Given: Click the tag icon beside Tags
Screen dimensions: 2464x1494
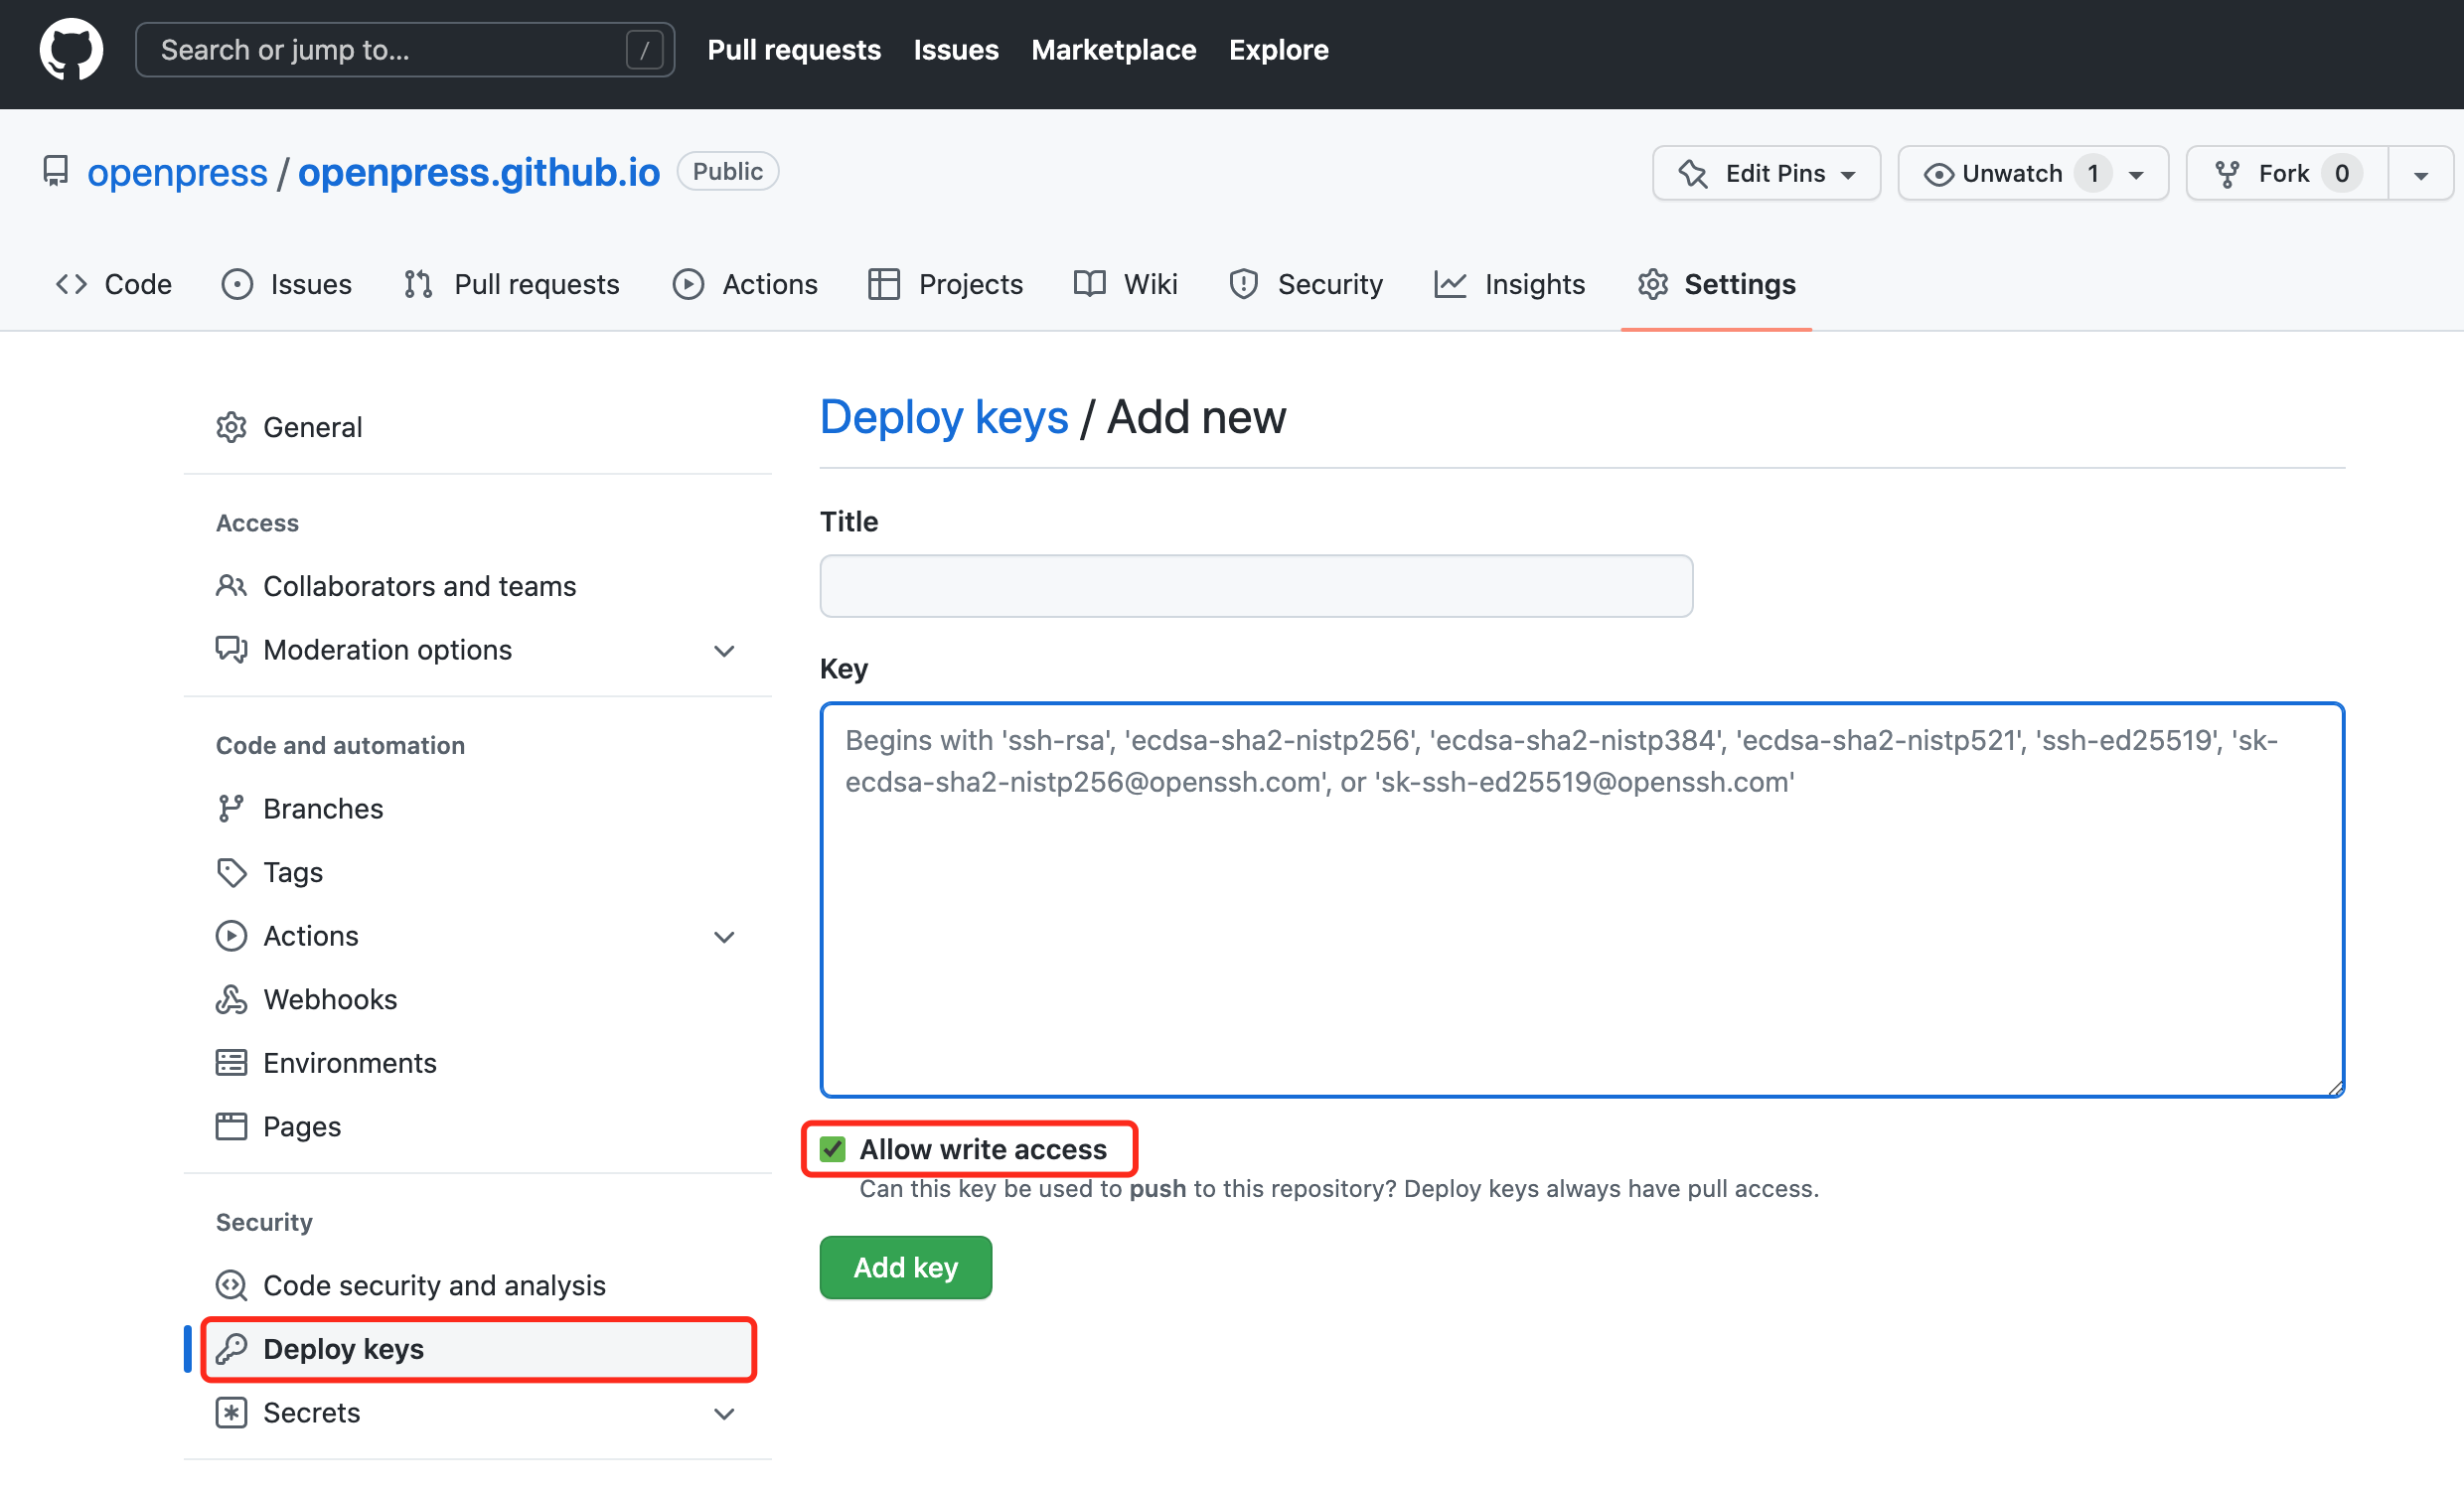Looking at the screenshot, I should pyautogui.click(x=231, y=873).
